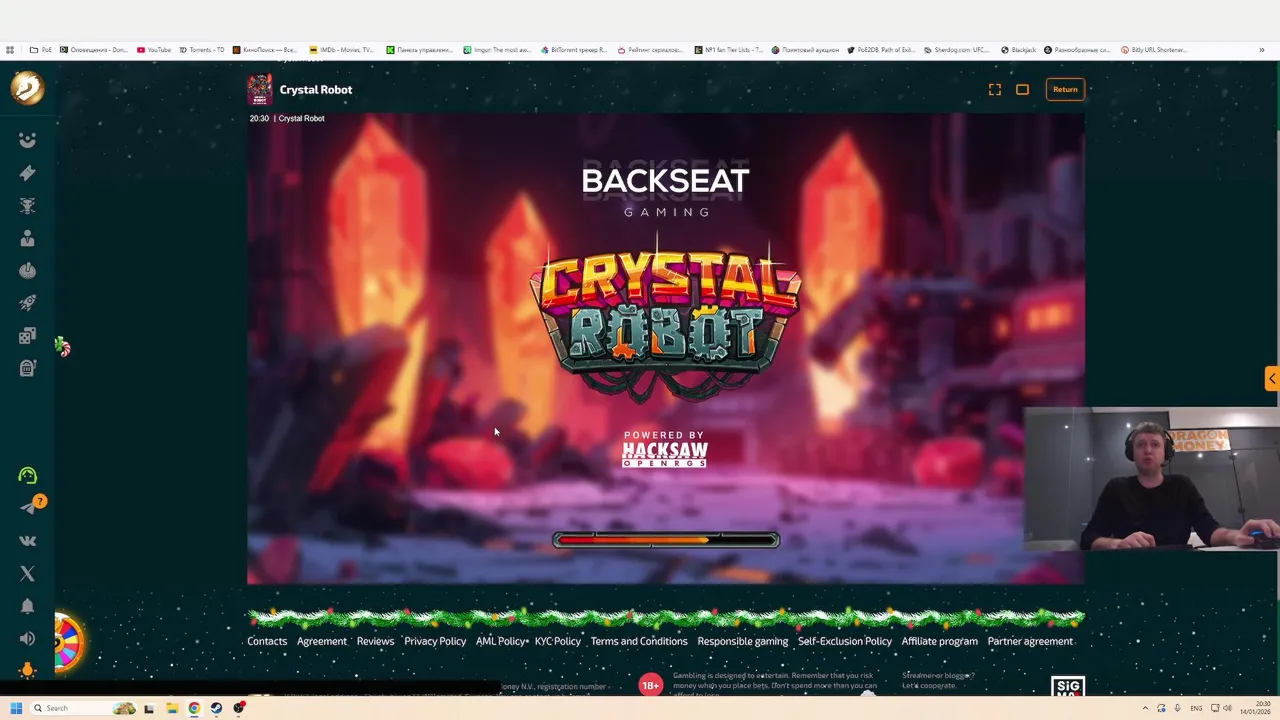Open the IMDb Movies bookmark
Image resolution: width=1280 pixels, height=720 pixels.
(342, 50)
